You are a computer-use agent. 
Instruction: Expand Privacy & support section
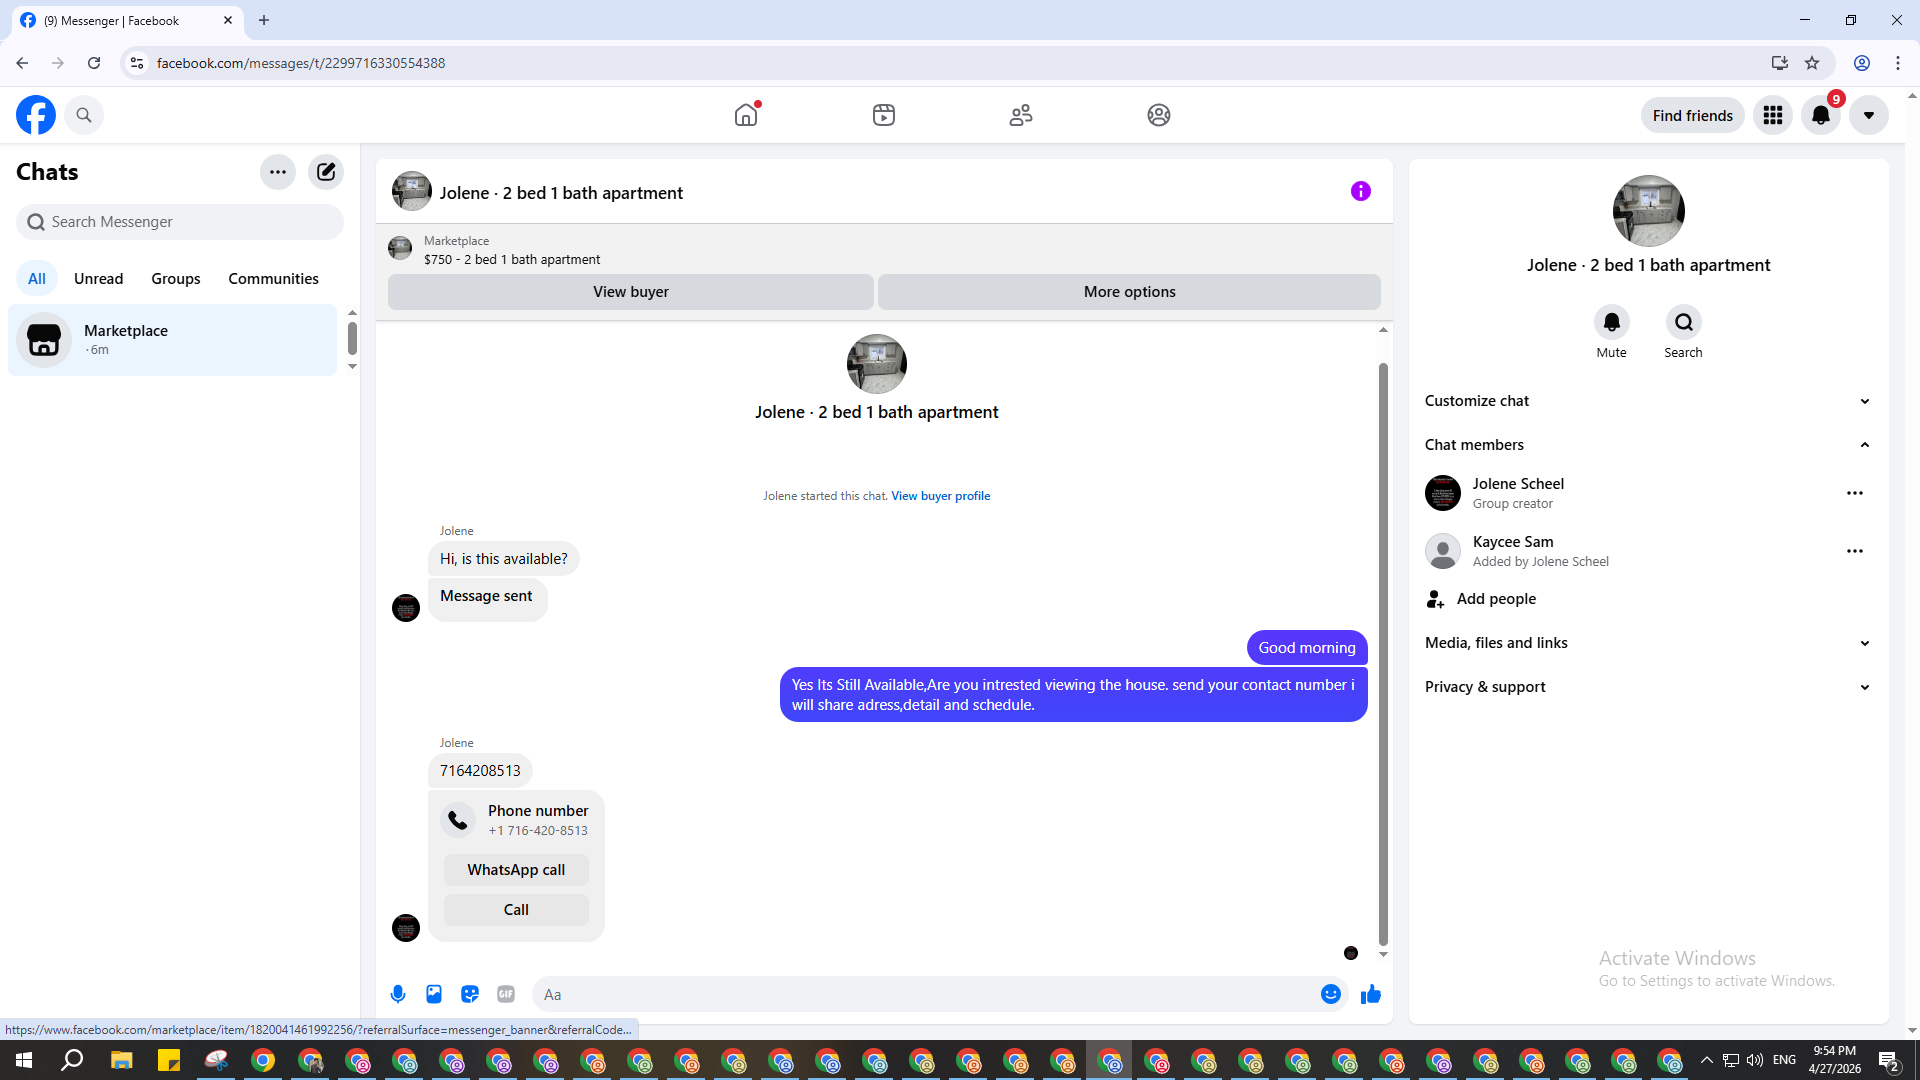tap(1864, 687)
